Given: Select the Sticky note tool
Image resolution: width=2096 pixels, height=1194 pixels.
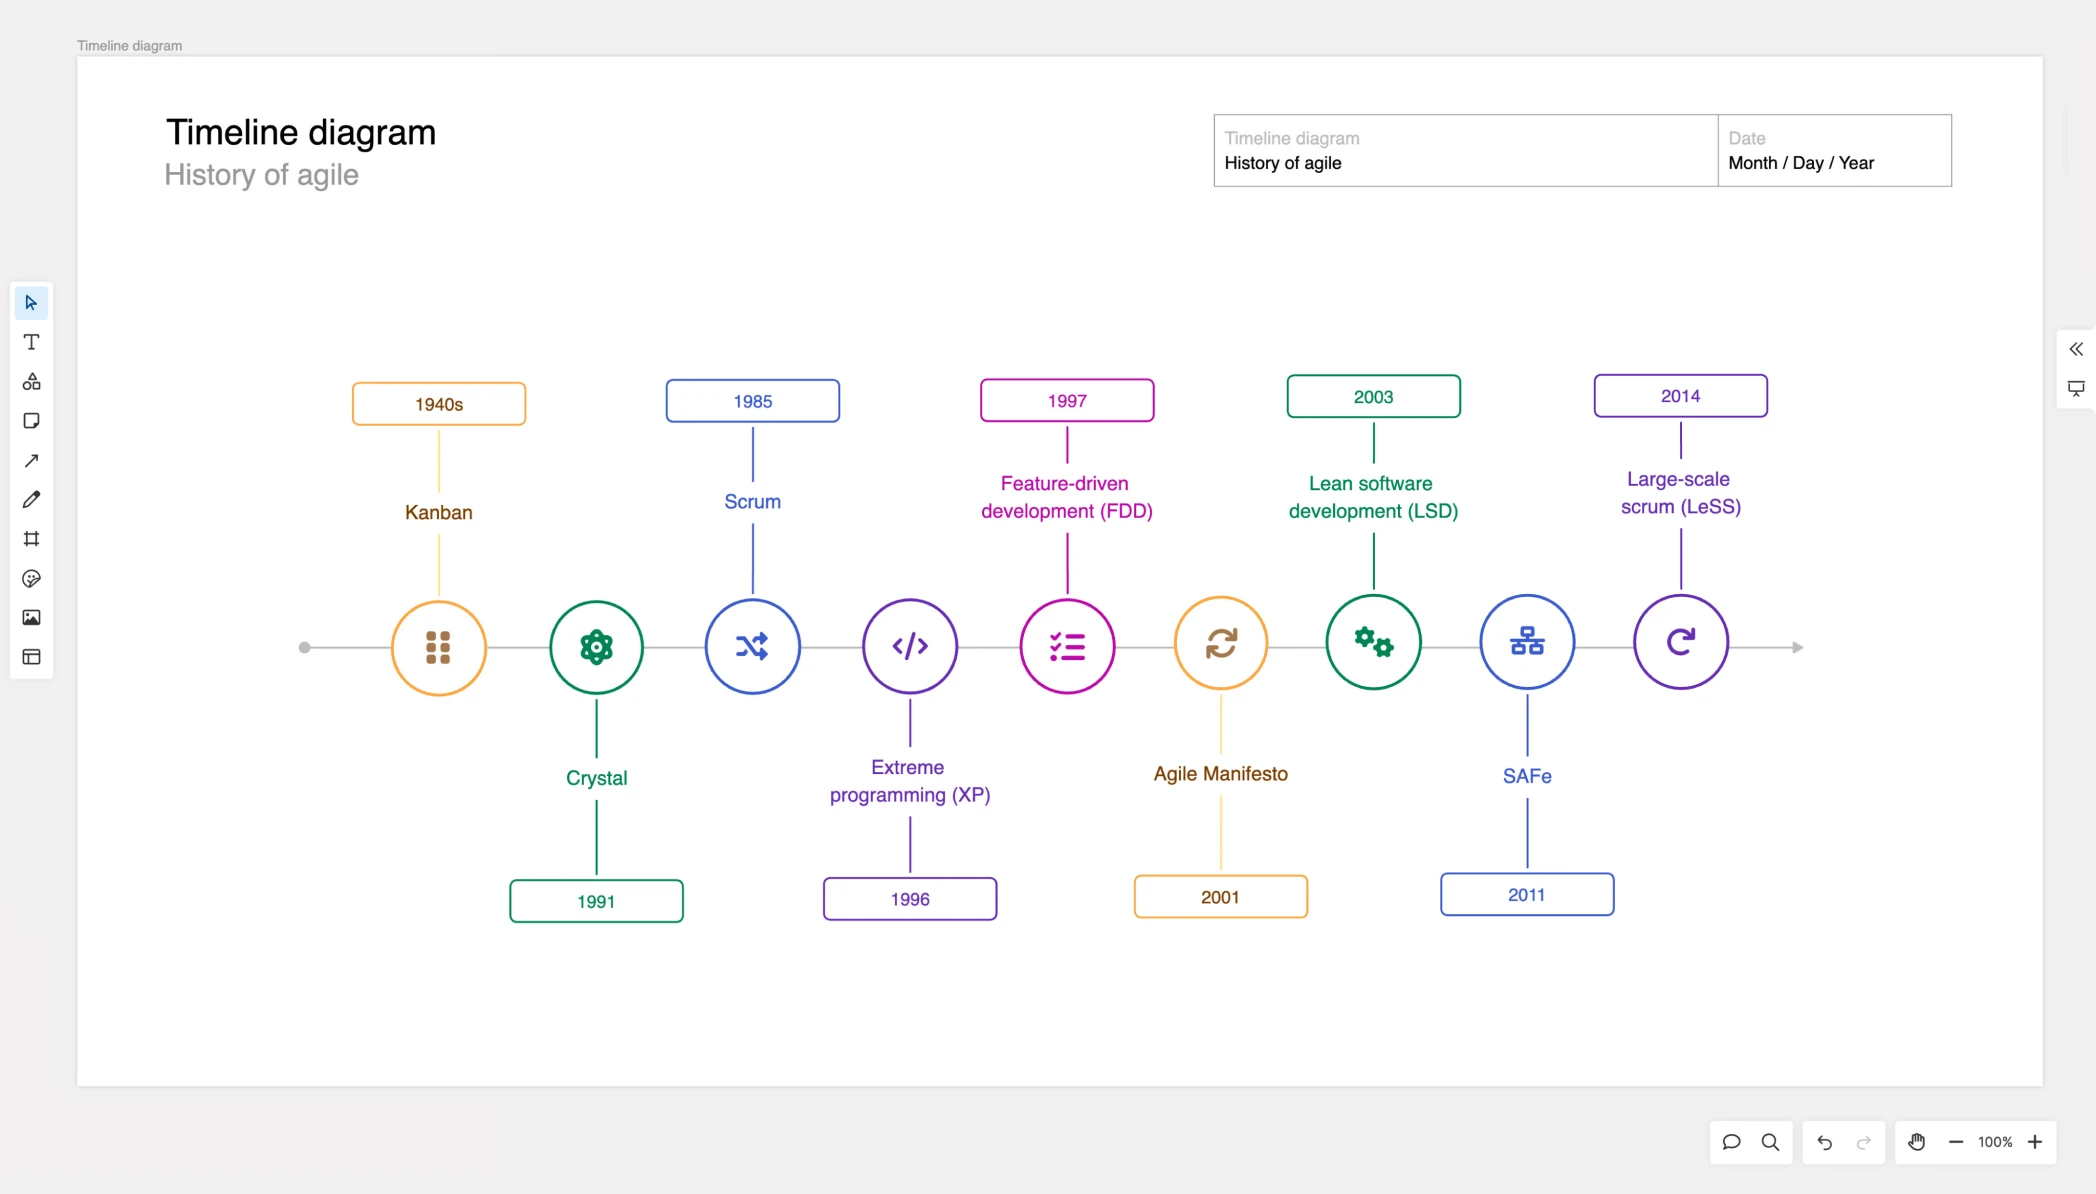Looking at the screenshot, I should (31, 421).
